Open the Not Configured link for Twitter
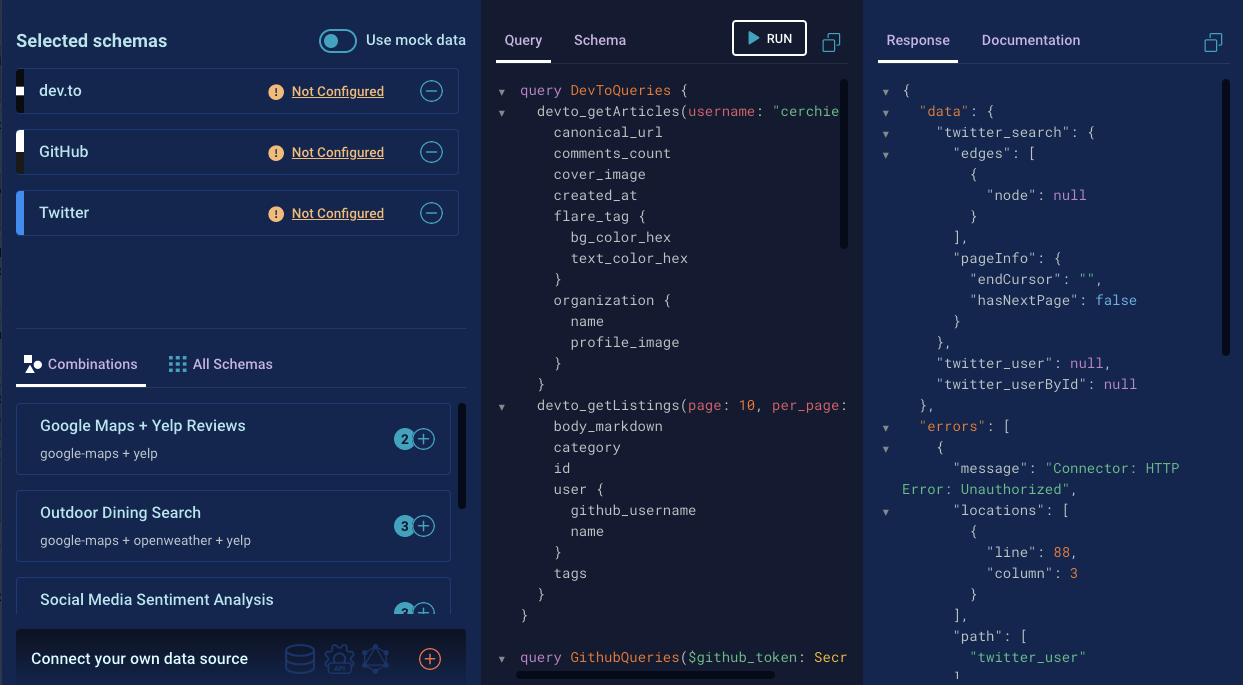Image resolution: width=1243 pixels, height=685 pixels. click(338, 214)
